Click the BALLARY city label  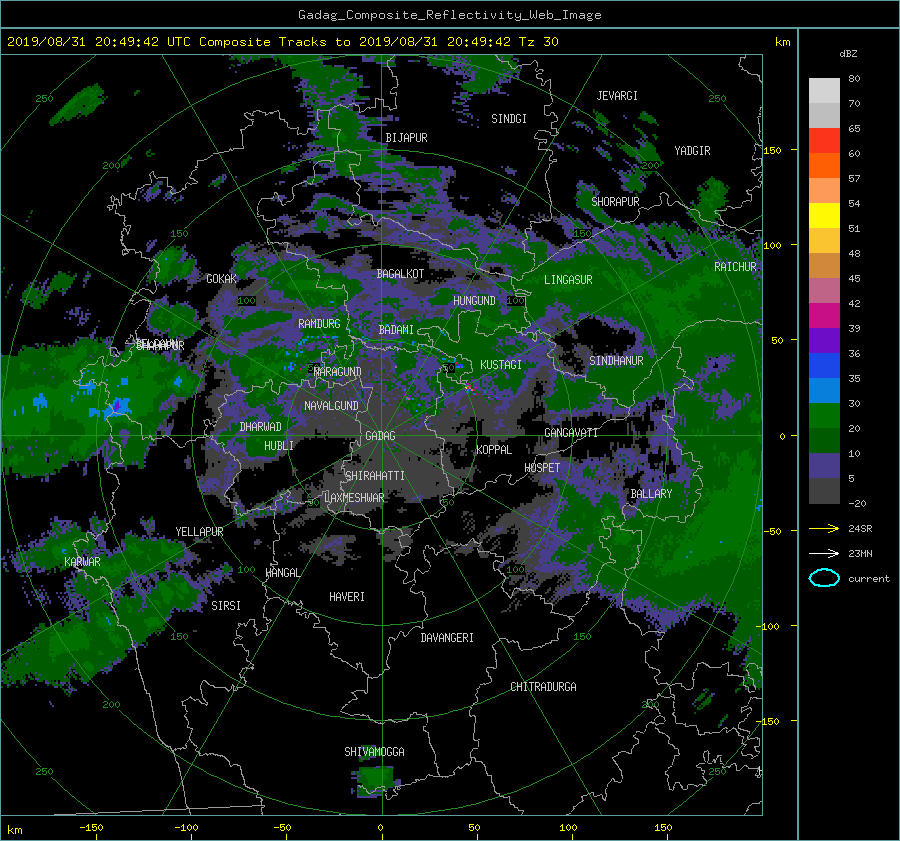point(651,494)
